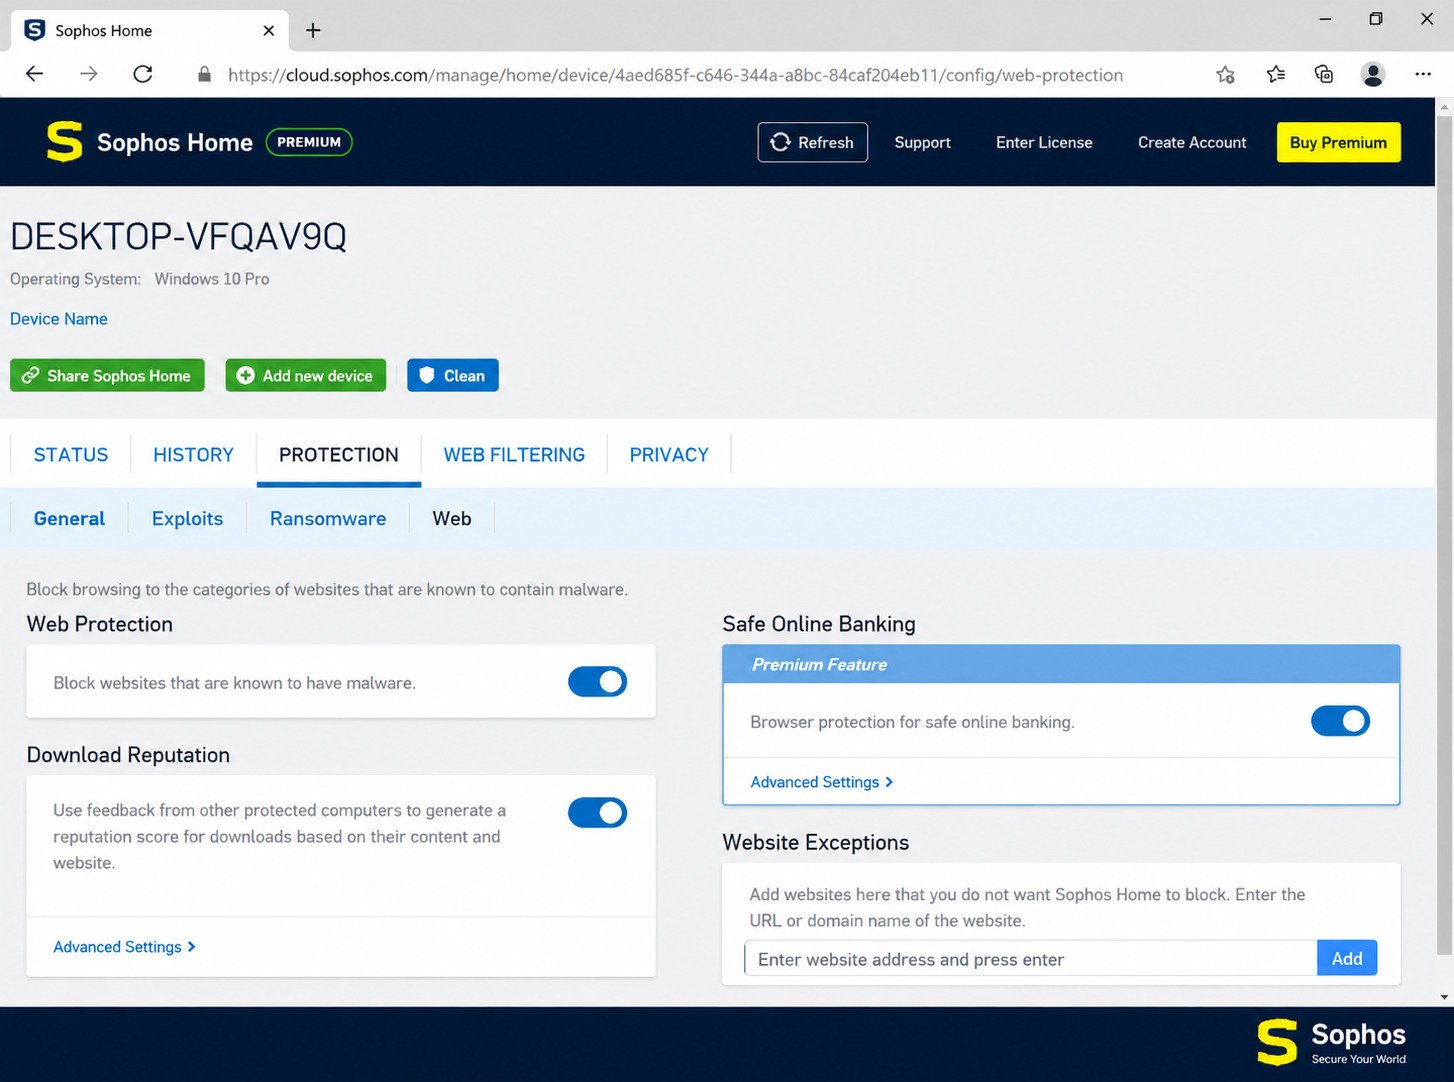Select the PROTECTION tab
The width and height of the screenshot is (1454, 1082).
(x=339, y=455)
